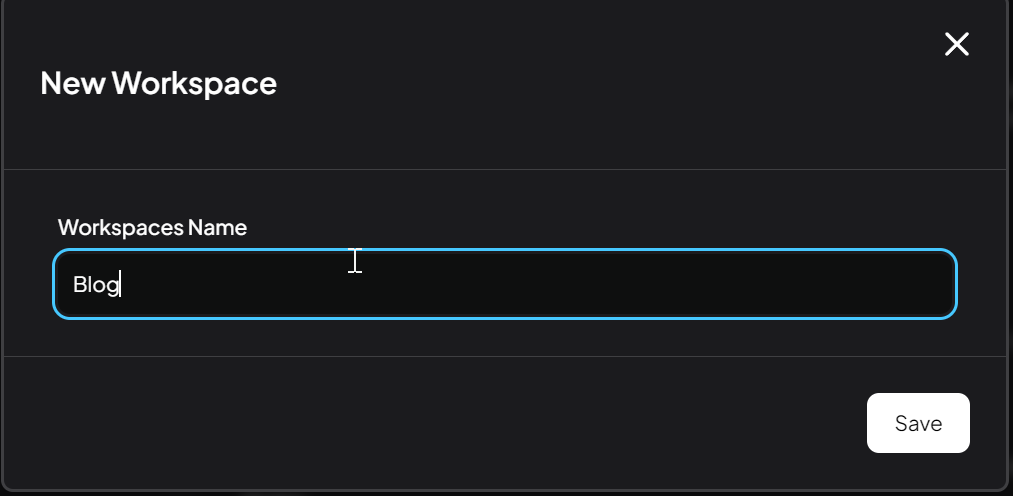
Task: Click the "New Workspace" dialog title
Action: click(158, 83)
